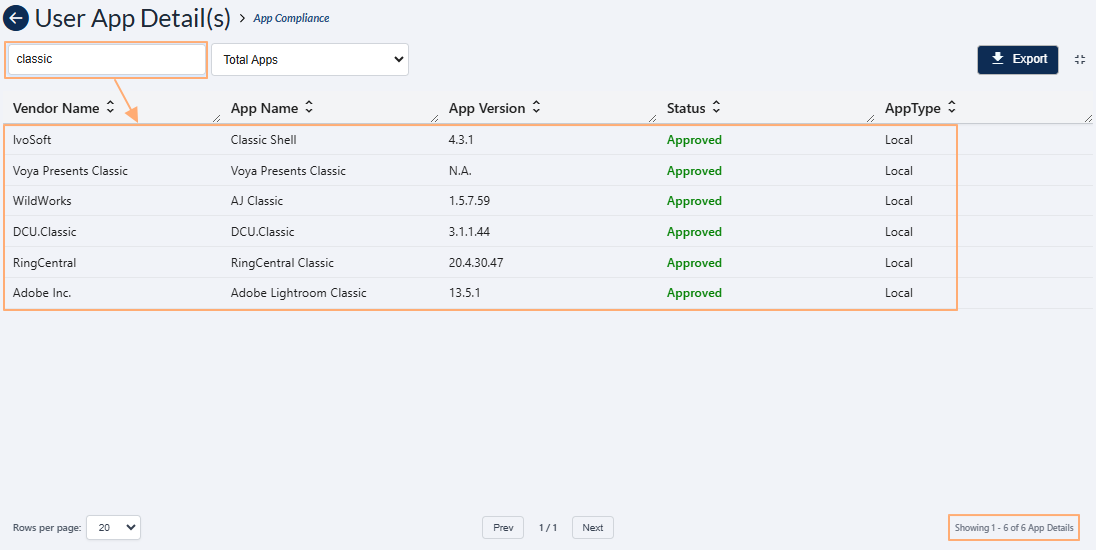1096x550 pixels.
Task: Sort by App Version column arrows
Action: pyautogui.click(x=536, y=107)
